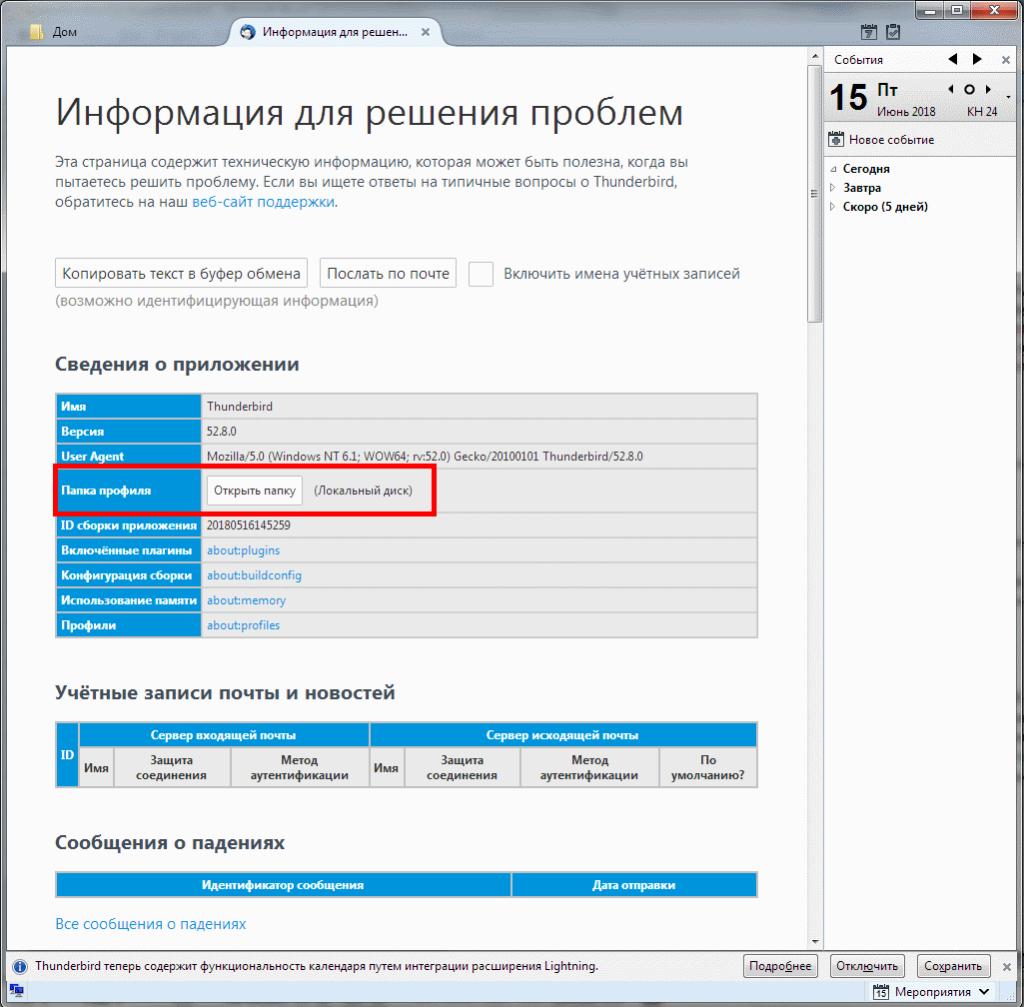Click the online status icon in the status bar
Screen dimensions: 1024x1007
click(x=17, y=992)
